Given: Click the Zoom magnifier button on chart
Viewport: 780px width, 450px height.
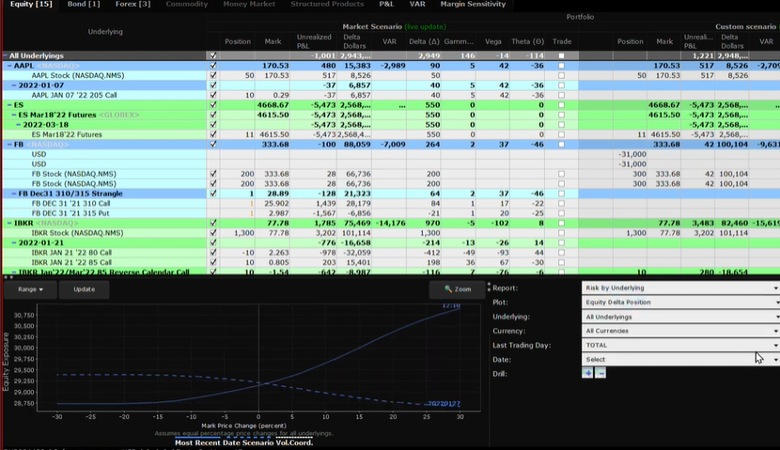Looking at the screenshot, I should point(457,289).
